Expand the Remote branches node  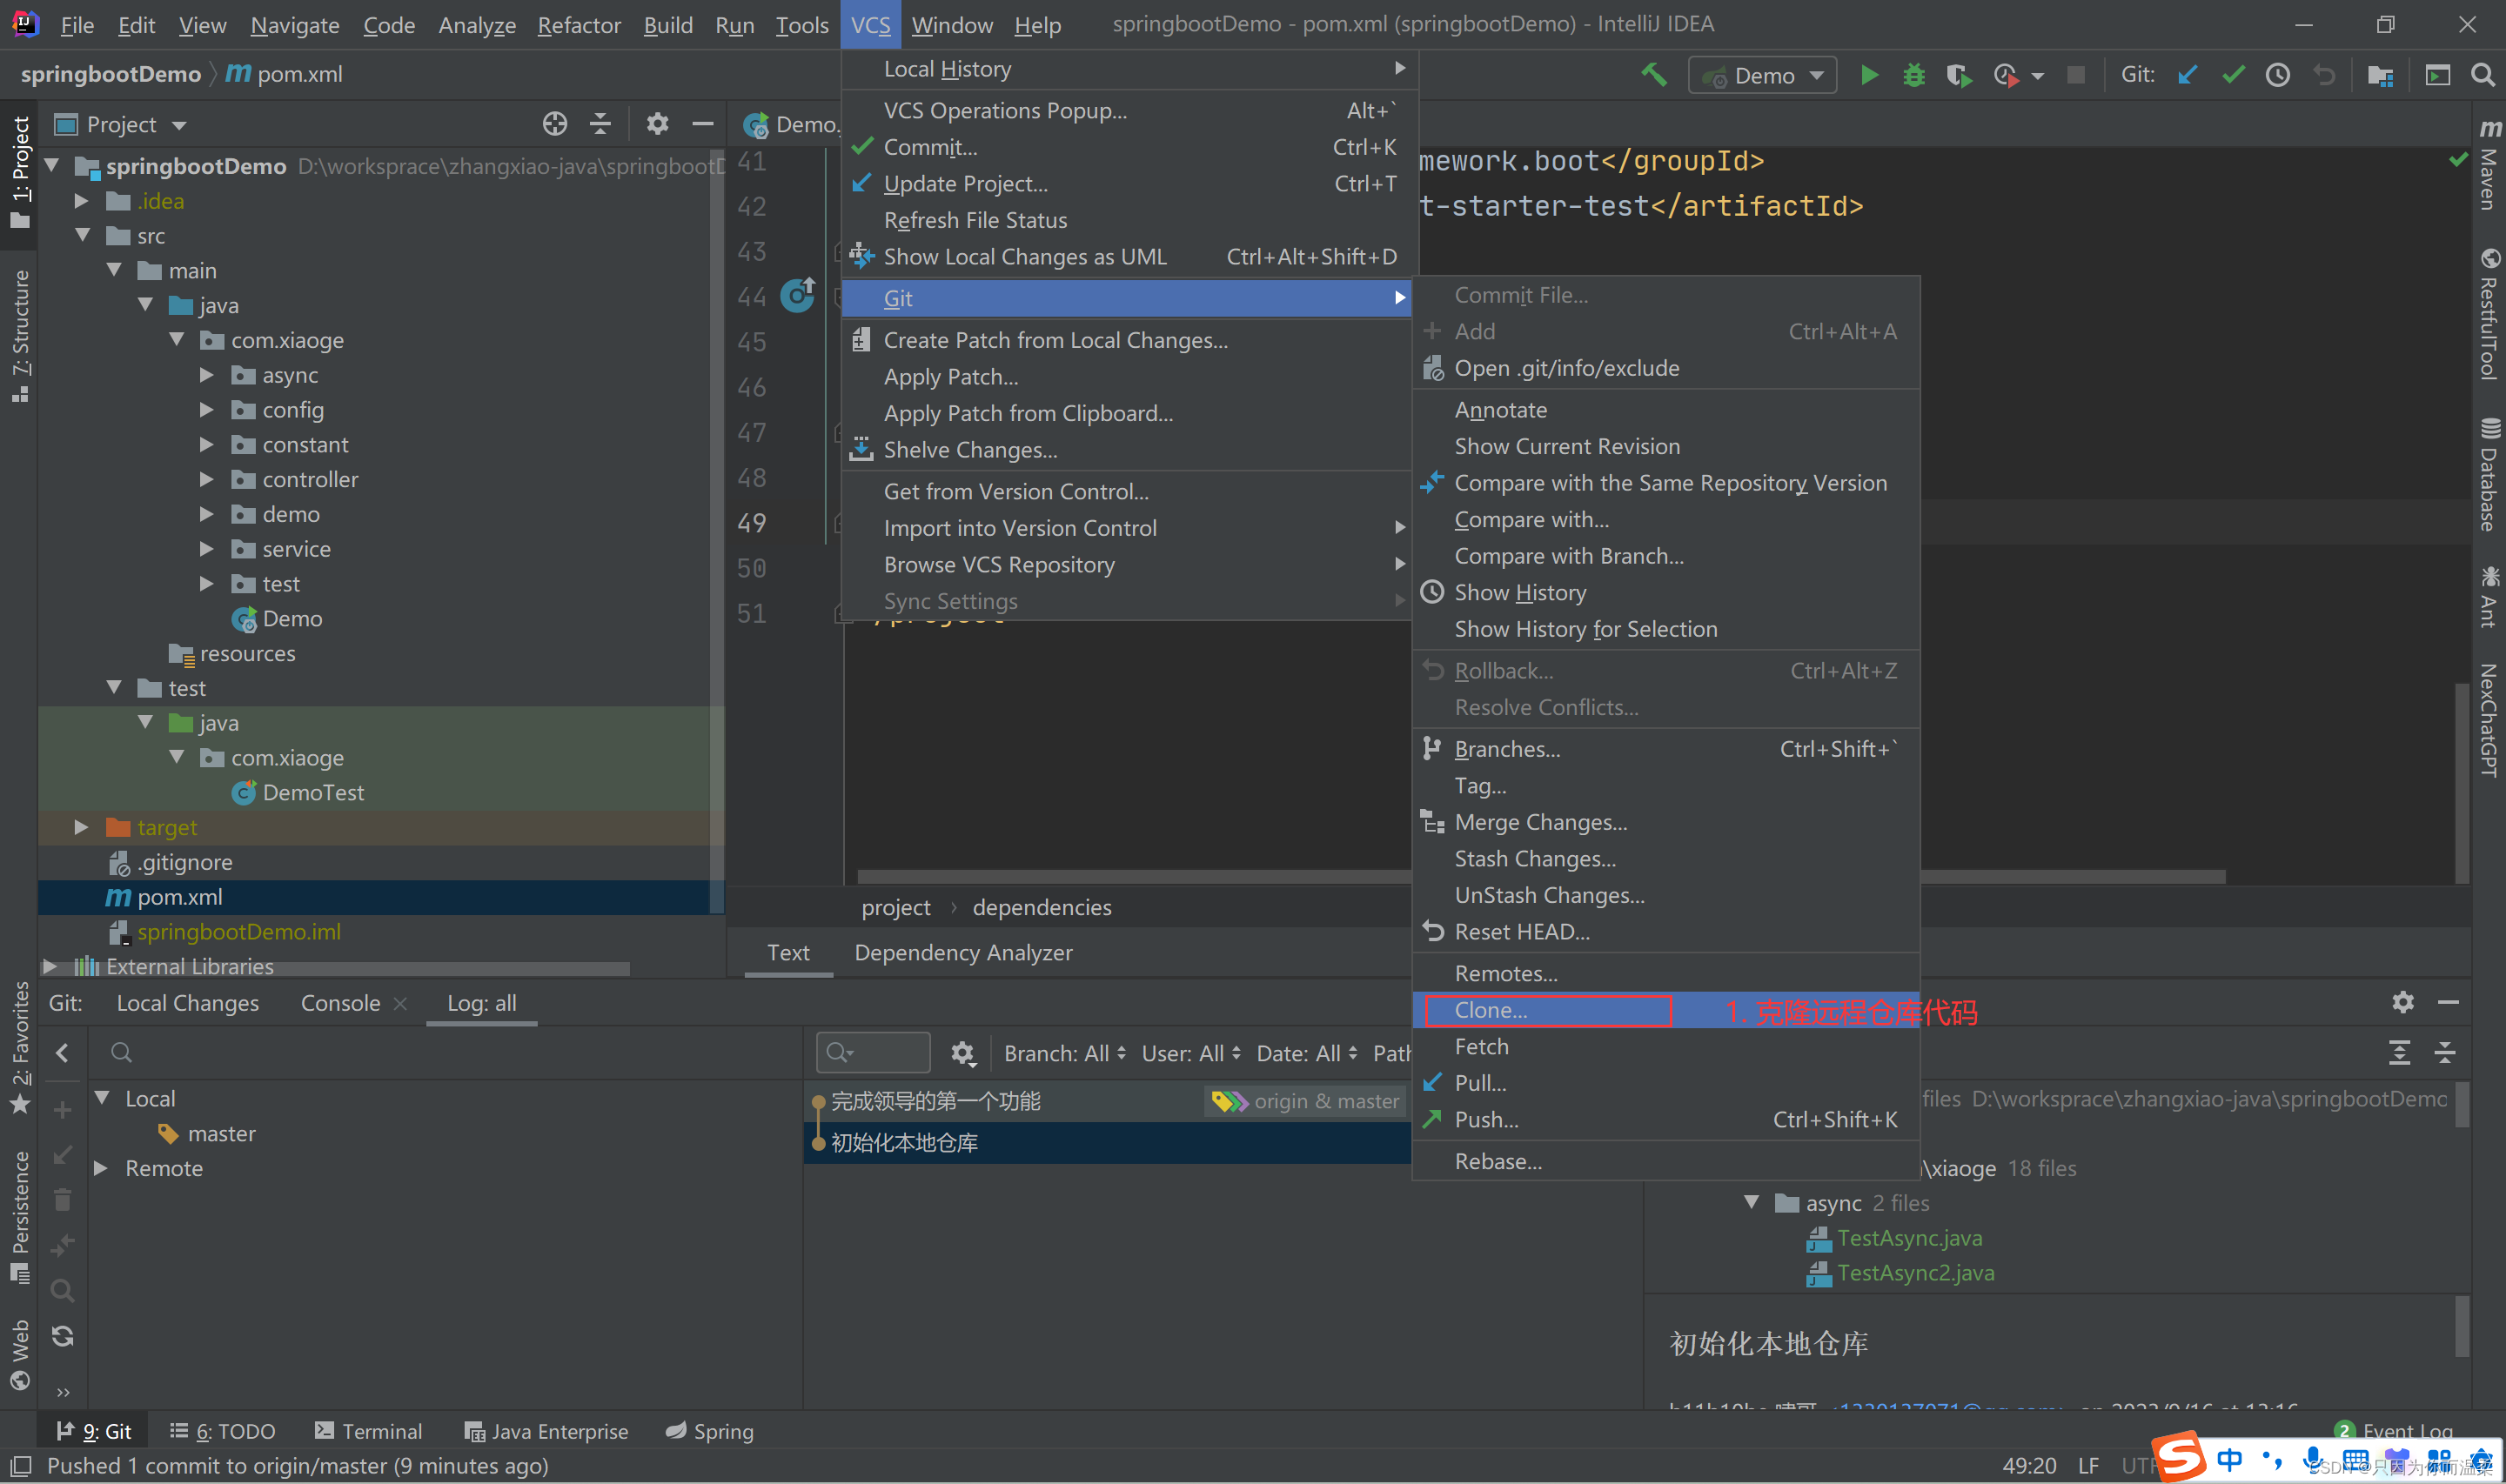click(101, 1168)
